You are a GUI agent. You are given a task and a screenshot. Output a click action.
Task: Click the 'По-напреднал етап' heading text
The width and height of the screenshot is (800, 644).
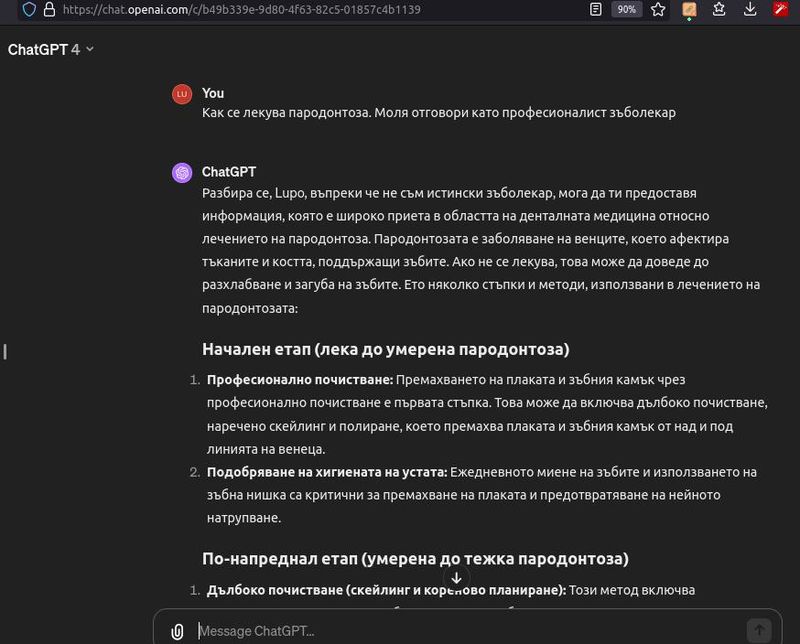(x=415, y=557)
